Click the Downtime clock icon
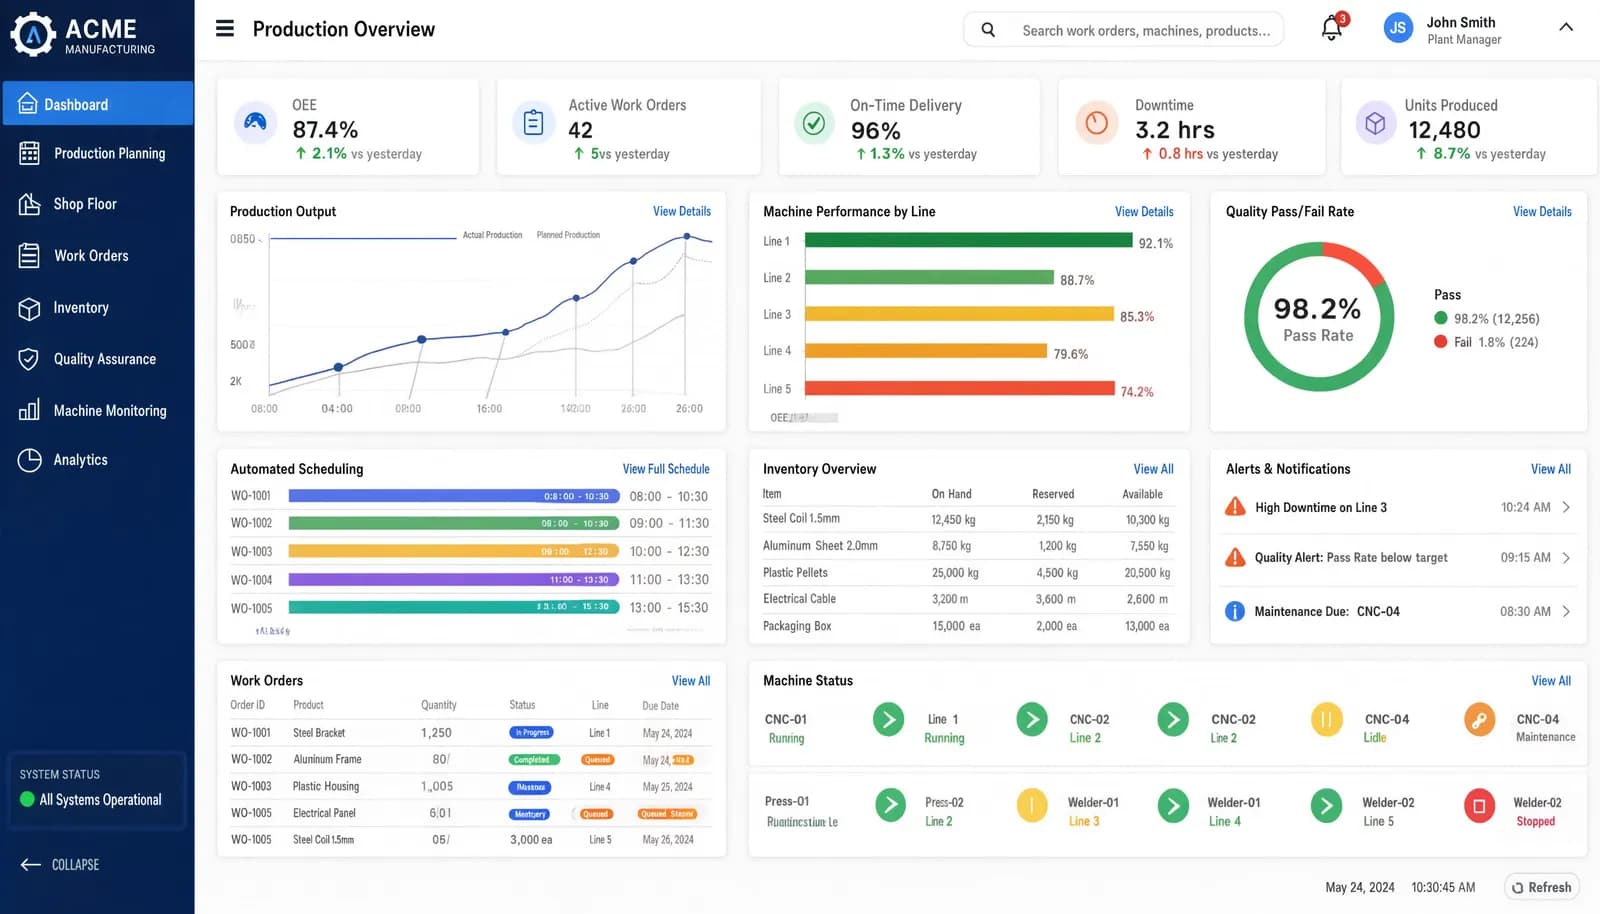Screen dimensions: 1600x914 coord(1096,123)
